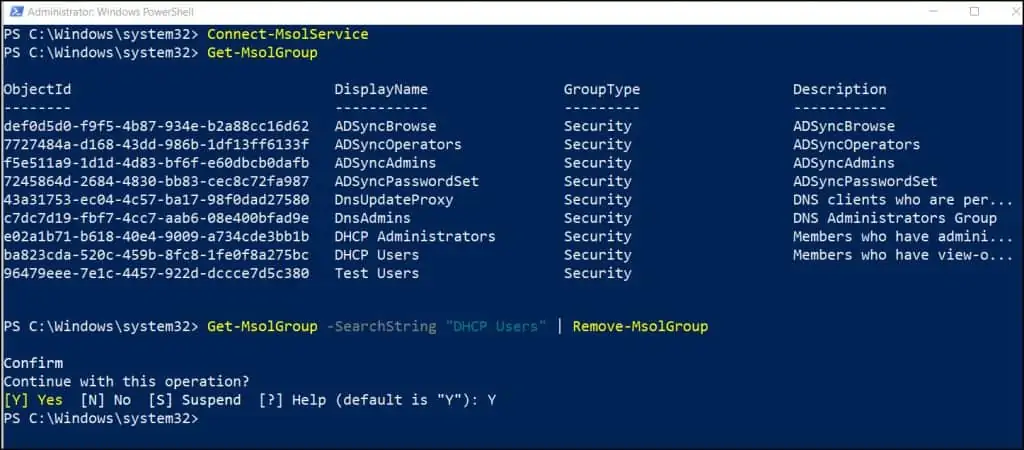Image resolution: width=1024 pixels, height=450 pixels.
Task: Click ADSyncAdmins in the Description column
Action: [844, 163]
